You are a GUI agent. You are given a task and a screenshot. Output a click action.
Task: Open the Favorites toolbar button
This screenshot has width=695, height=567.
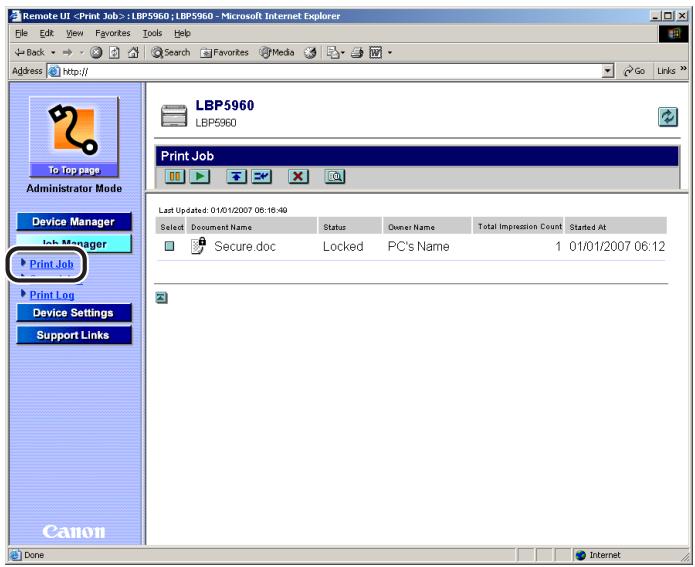[x=224, y=53]
